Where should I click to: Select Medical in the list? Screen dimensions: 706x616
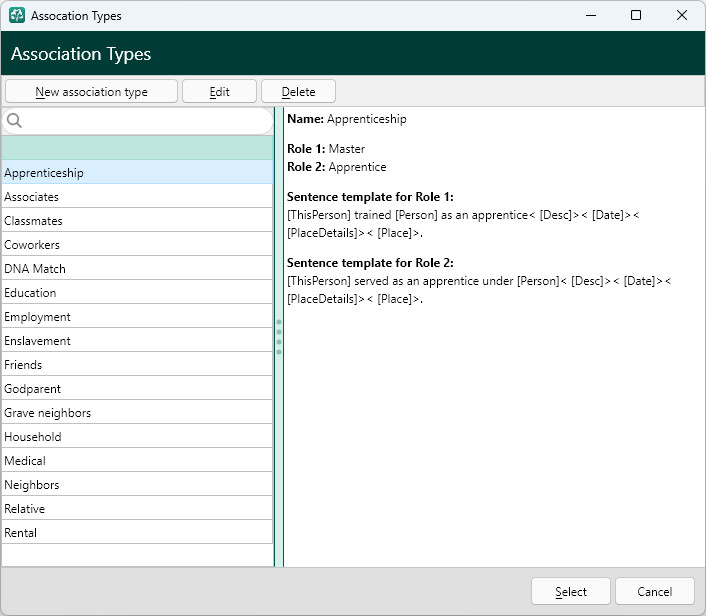point(137,461)
